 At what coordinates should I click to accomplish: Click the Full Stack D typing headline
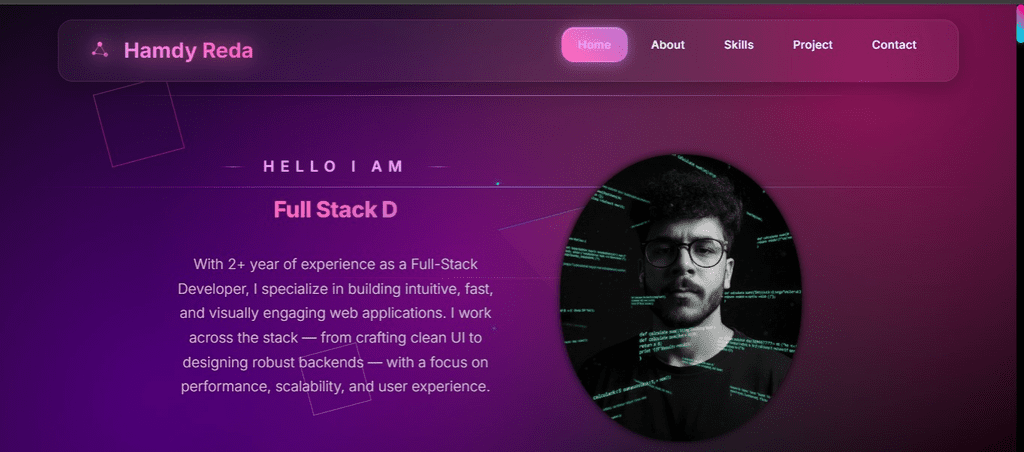tap(335, 210)
